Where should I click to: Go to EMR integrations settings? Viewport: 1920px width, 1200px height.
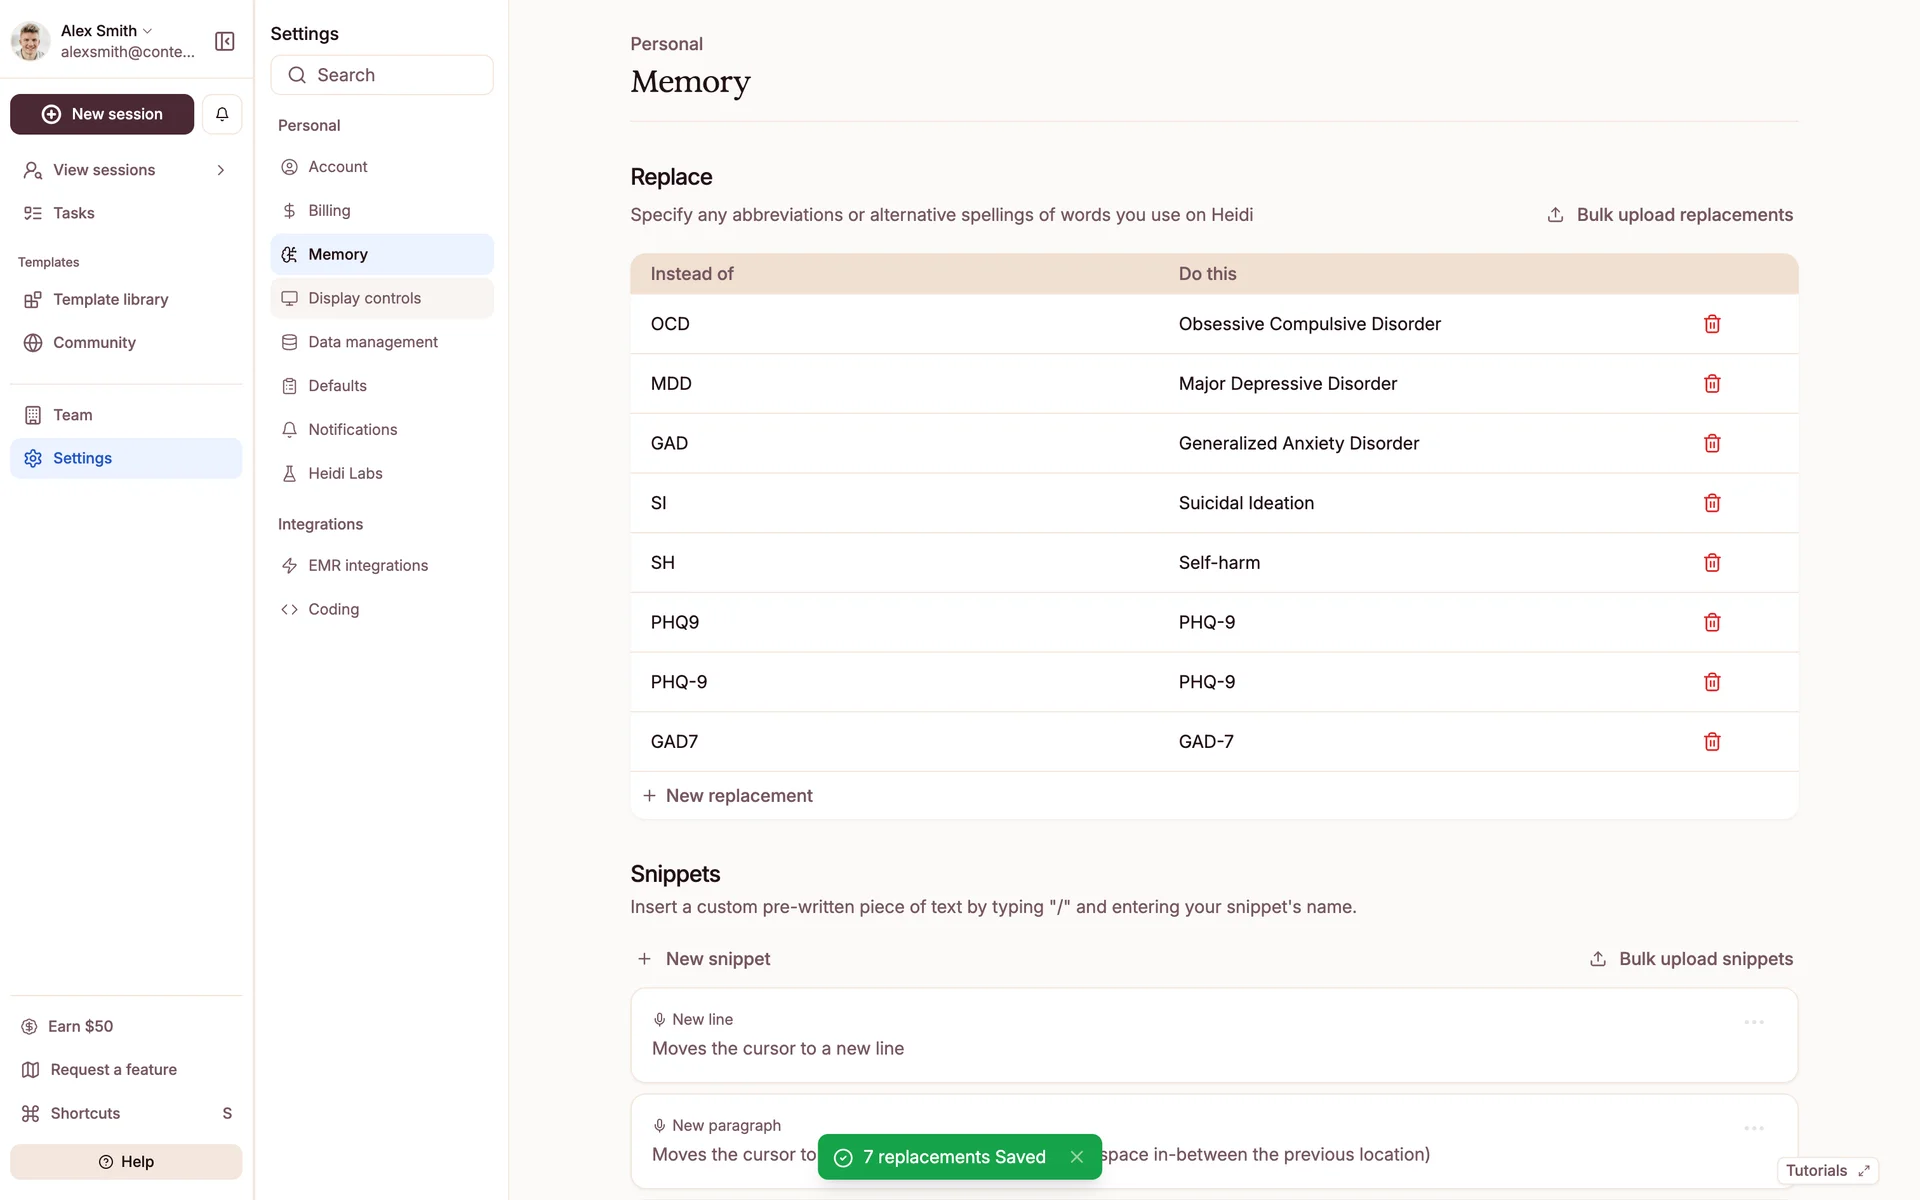[367, 566]
